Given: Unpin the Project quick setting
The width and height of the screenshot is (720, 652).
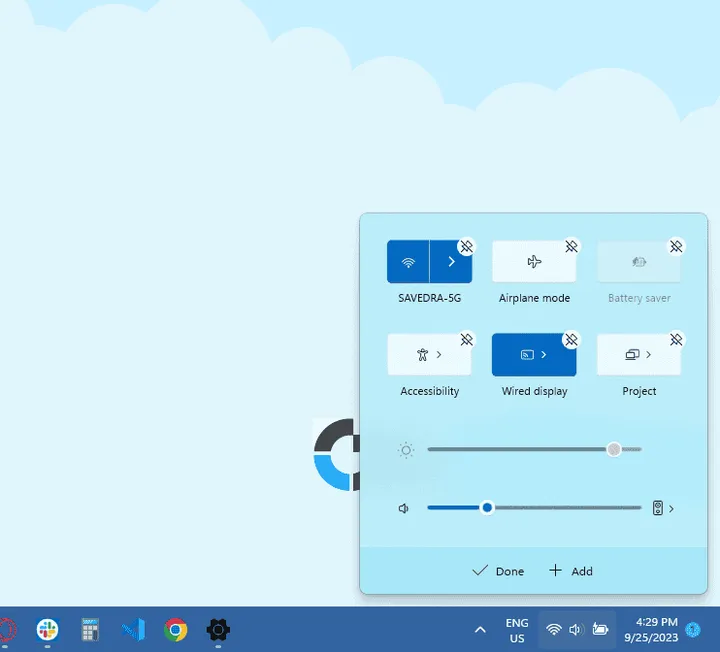Looking at the screenshot, I should click(x=676, y=340).
